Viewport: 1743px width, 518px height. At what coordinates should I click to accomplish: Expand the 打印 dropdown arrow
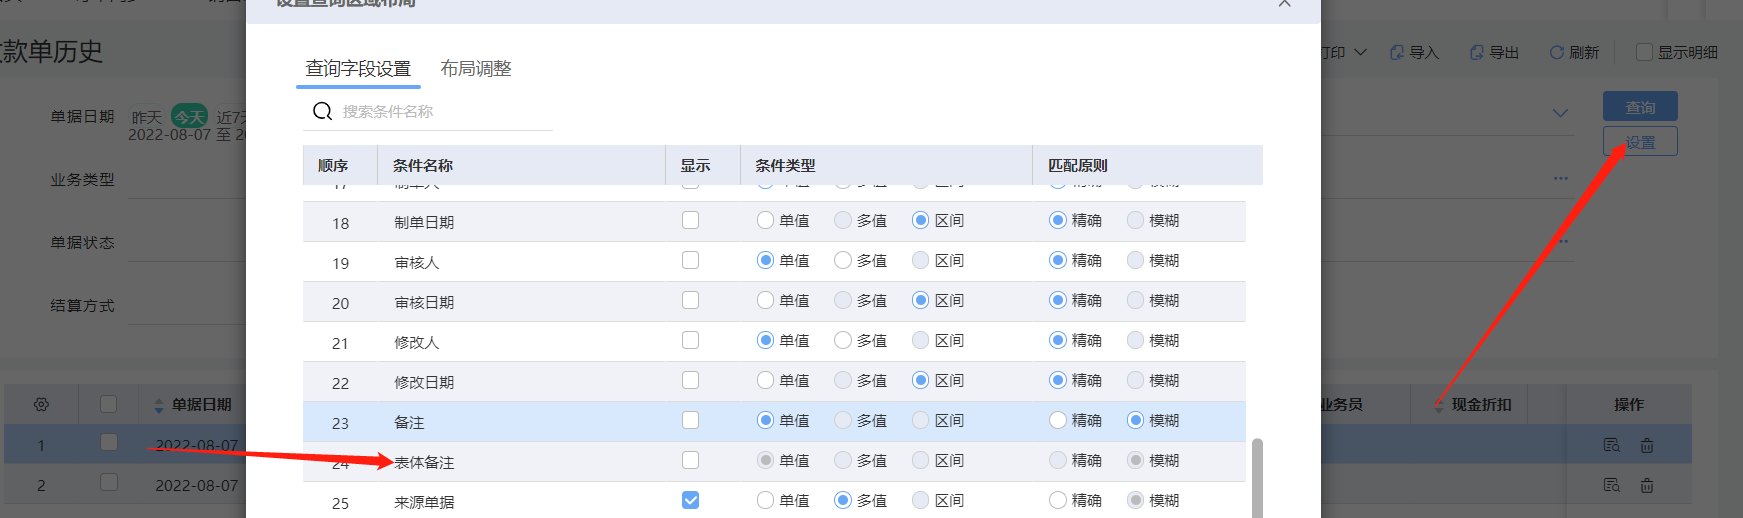coord(1360,53)
